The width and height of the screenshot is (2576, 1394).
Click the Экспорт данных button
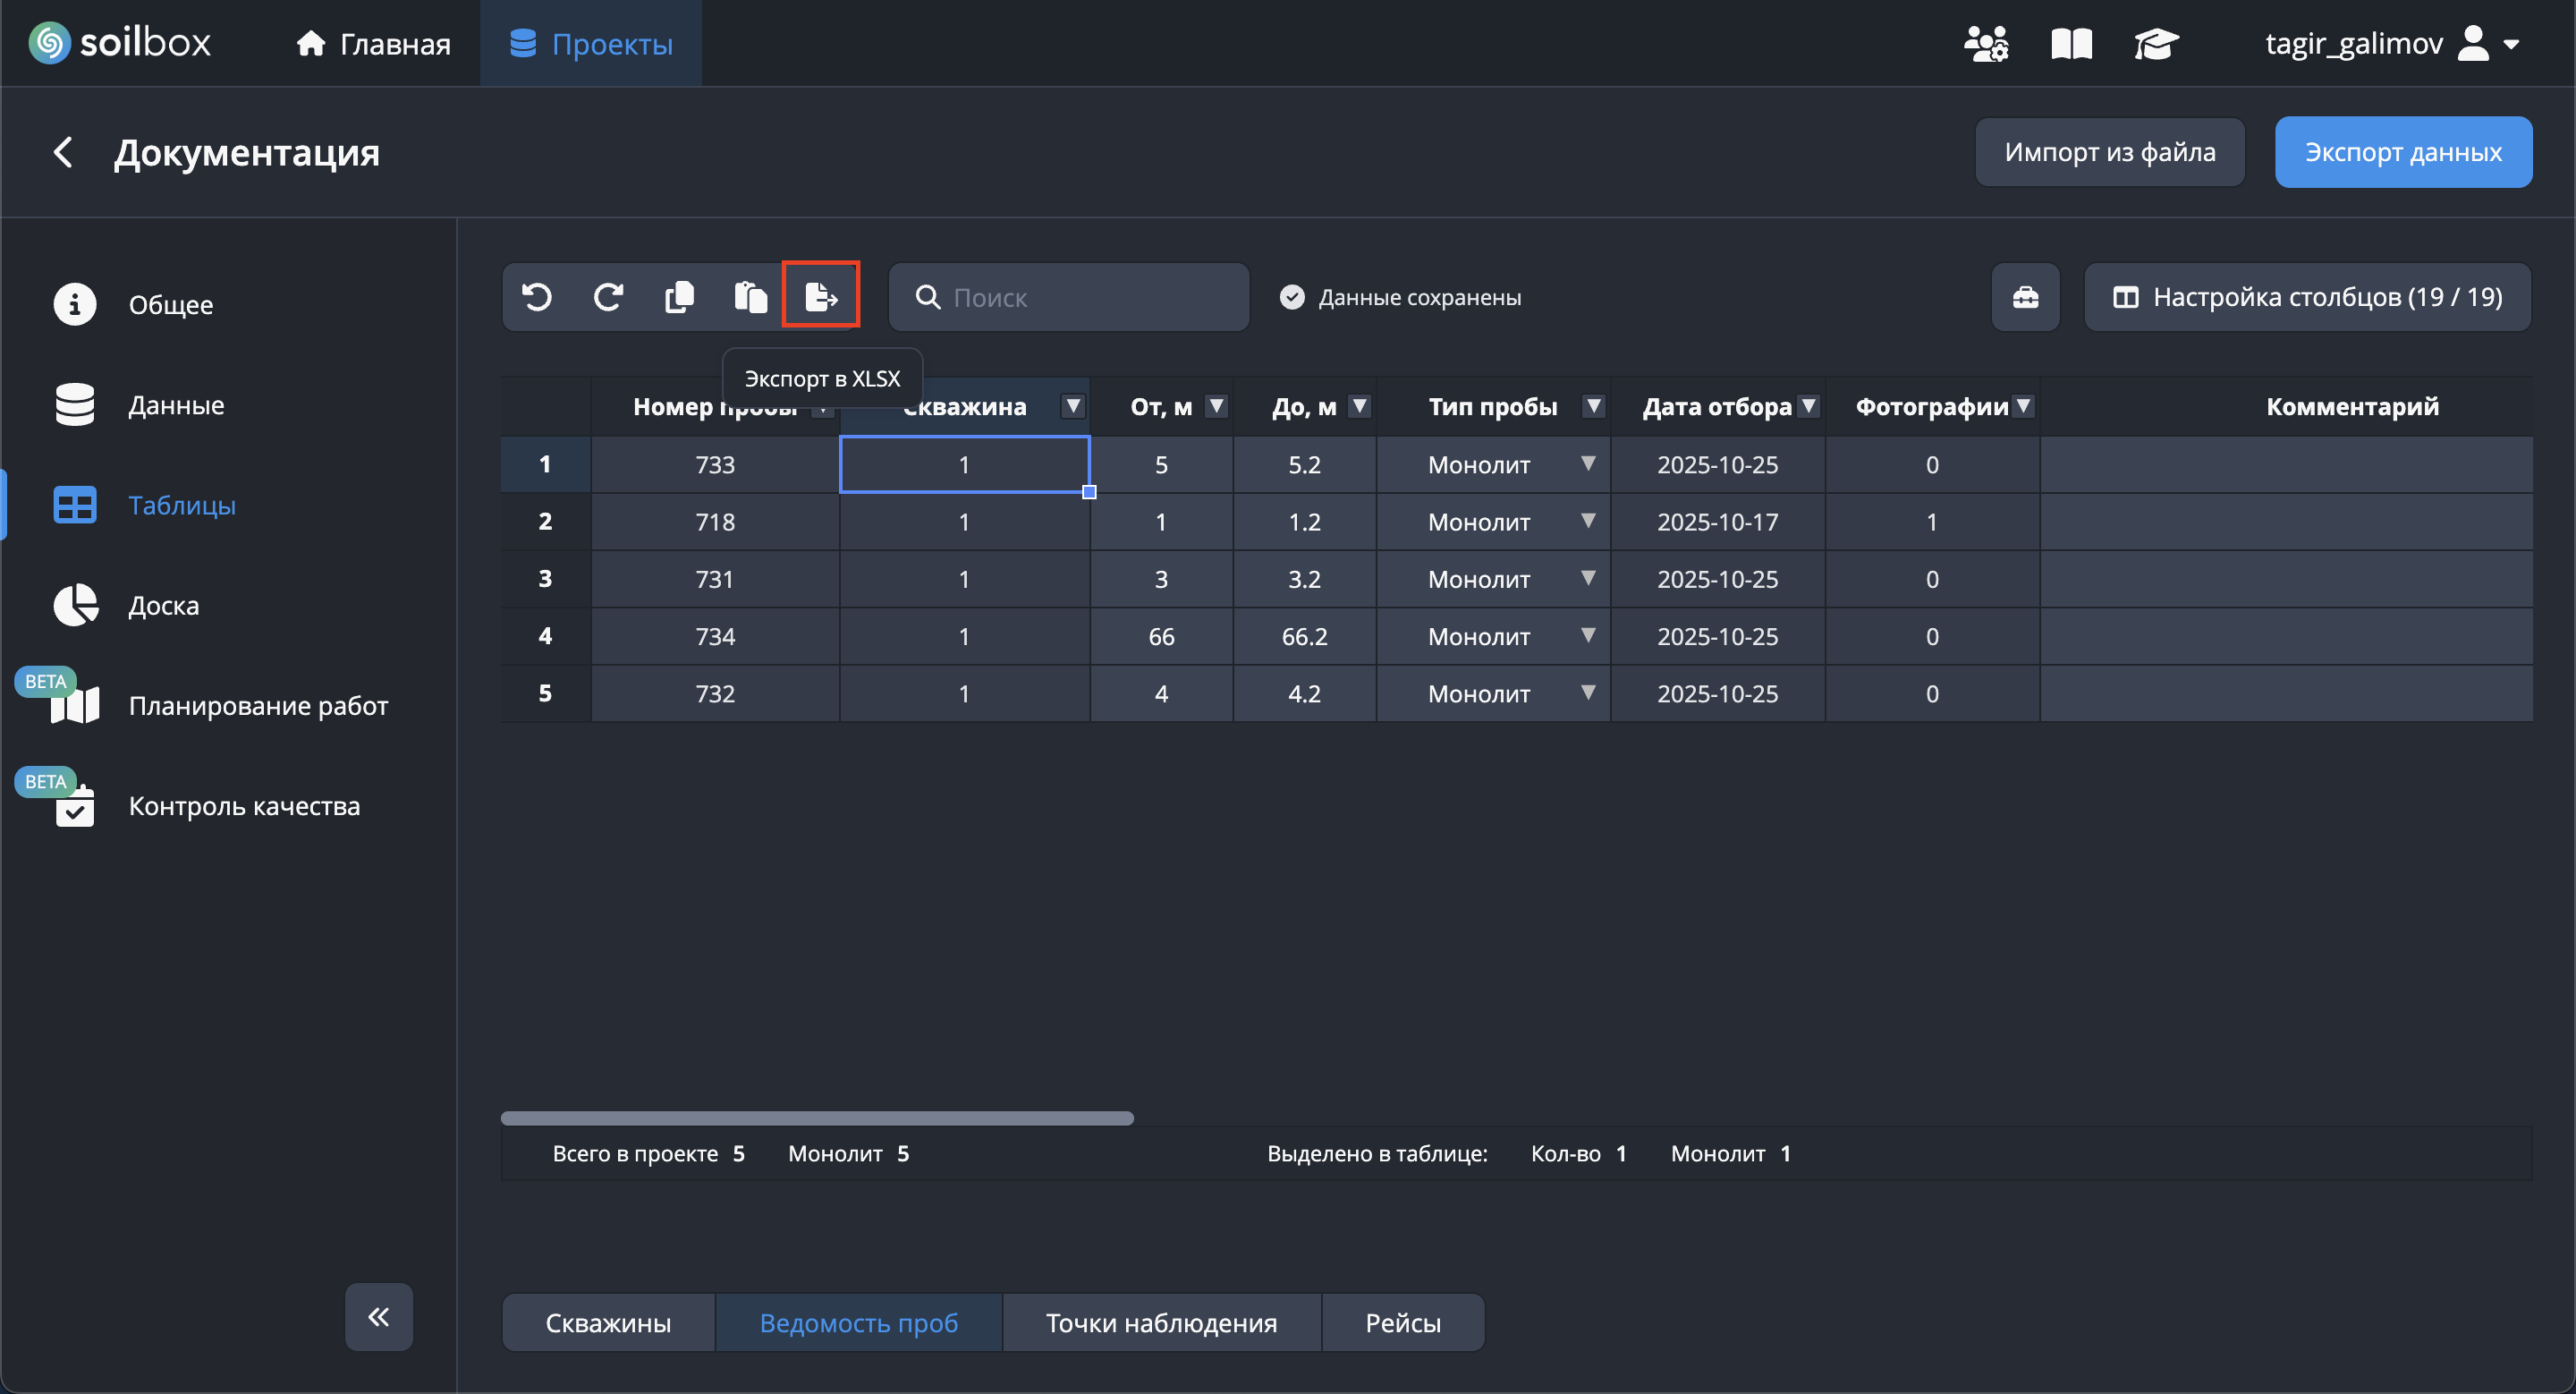[2403, 152]
